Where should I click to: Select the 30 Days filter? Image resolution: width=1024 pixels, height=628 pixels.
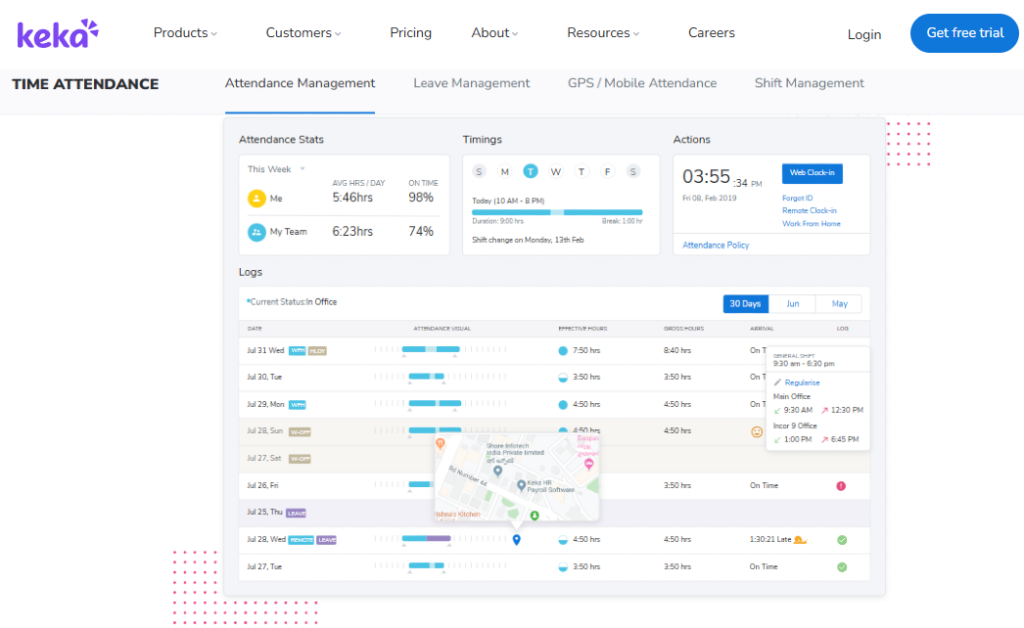[745, 304]
